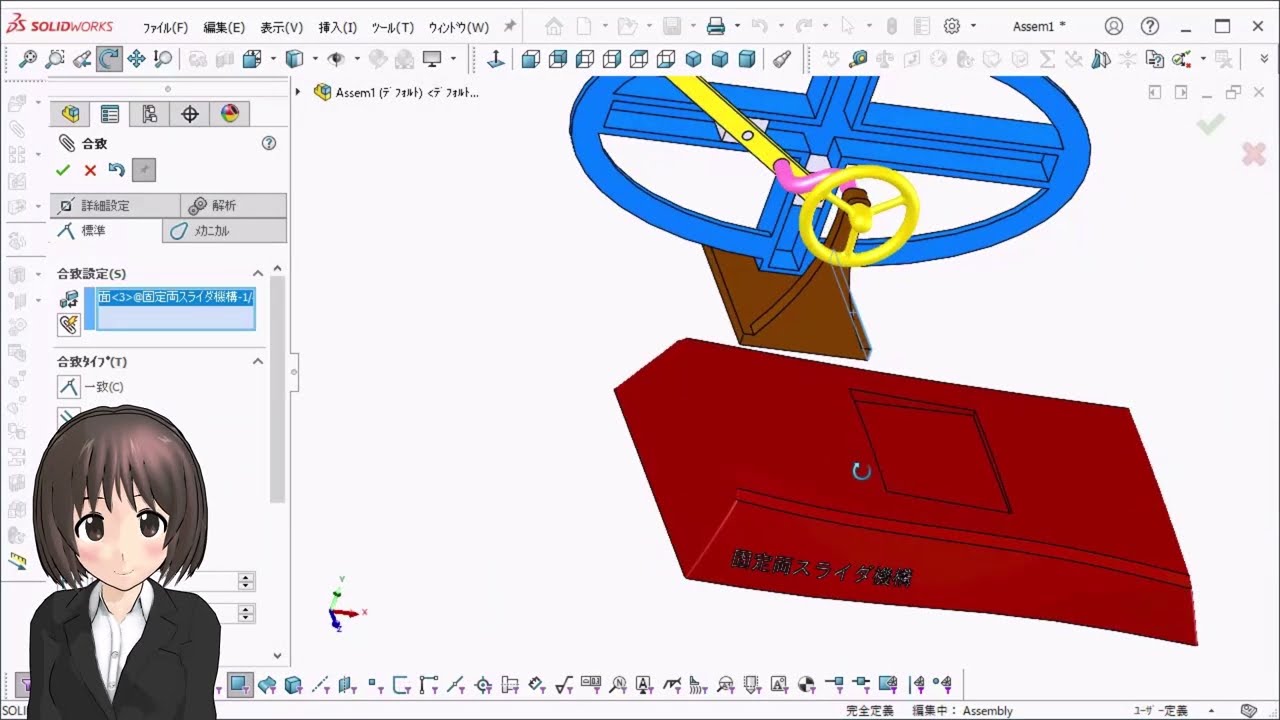Click the Previous View icon
1280x720 pixels.
[82, 60]
